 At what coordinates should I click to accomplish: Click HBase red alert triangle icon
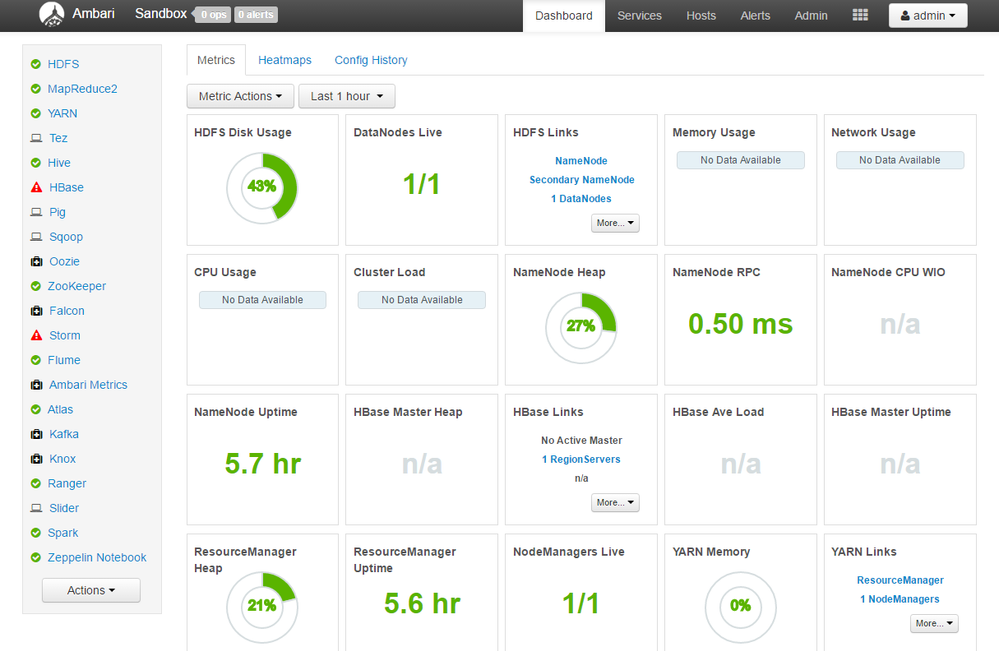point(36,187)
